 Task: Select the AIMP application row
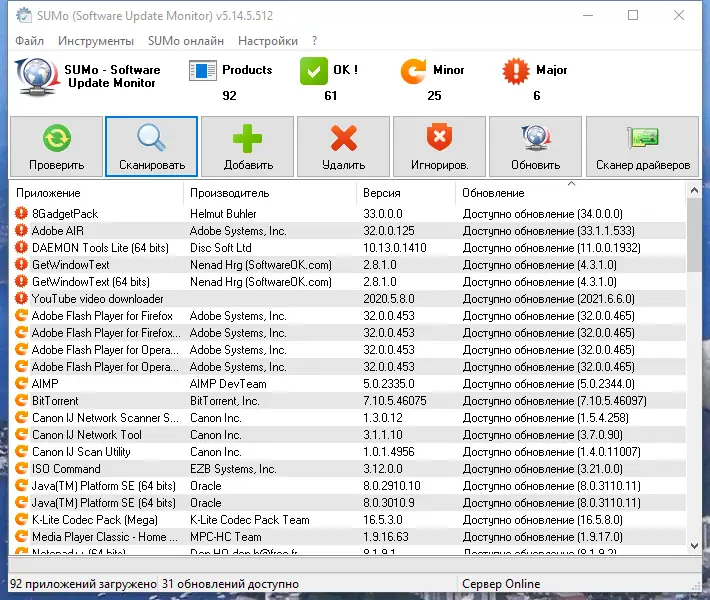pyautogui.click(x=45, y=384)
